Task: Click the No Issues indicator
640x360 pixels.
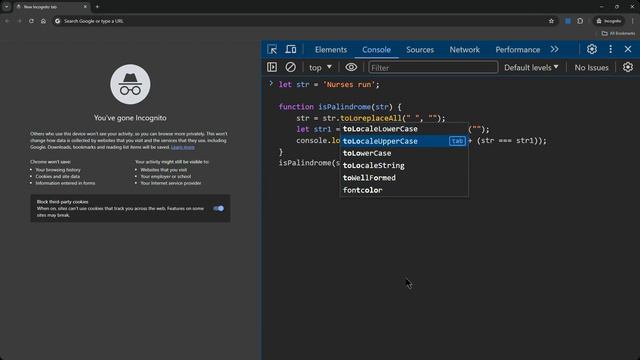Action: point(591,68)
